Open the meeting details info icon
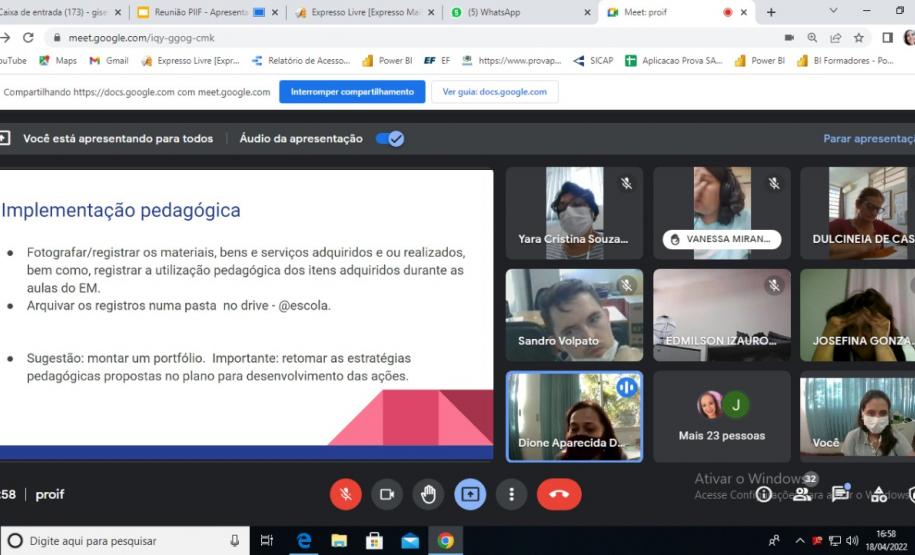This screenshot has width=915, height=555. [x=763, y=494]
